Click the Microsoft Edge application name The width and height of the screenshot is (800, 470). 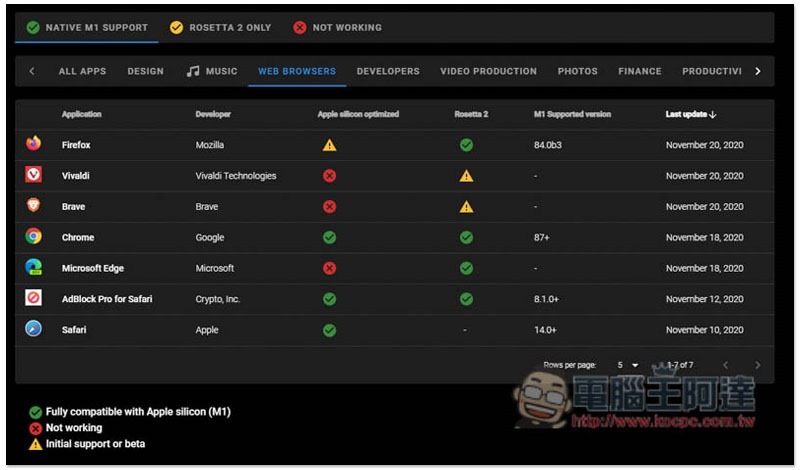(93, 268)
